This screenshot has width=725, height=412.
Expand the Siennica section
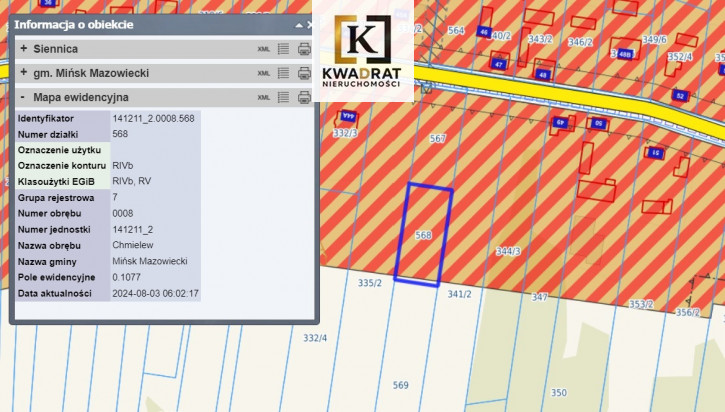pyautogui.click(x=24, y=48)
